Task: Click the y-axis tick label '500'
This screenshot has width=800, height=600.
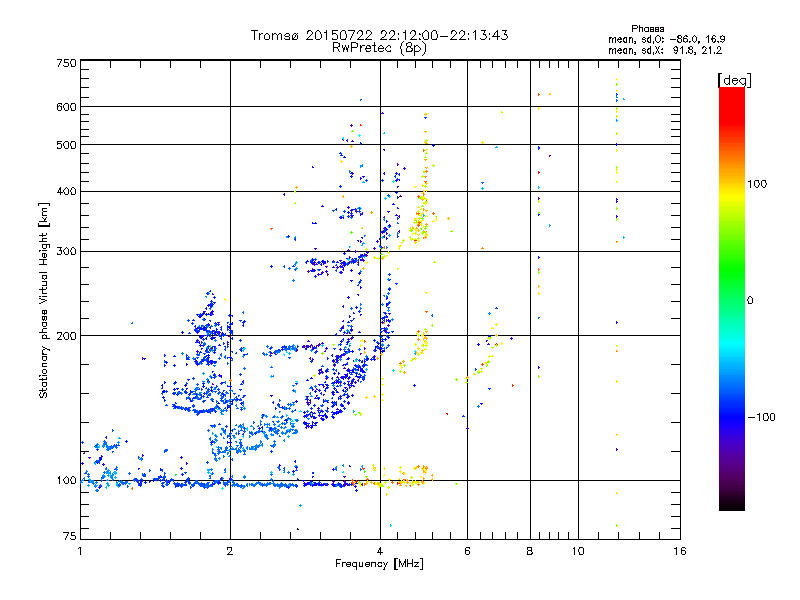Action: click(x=66, y=145)
